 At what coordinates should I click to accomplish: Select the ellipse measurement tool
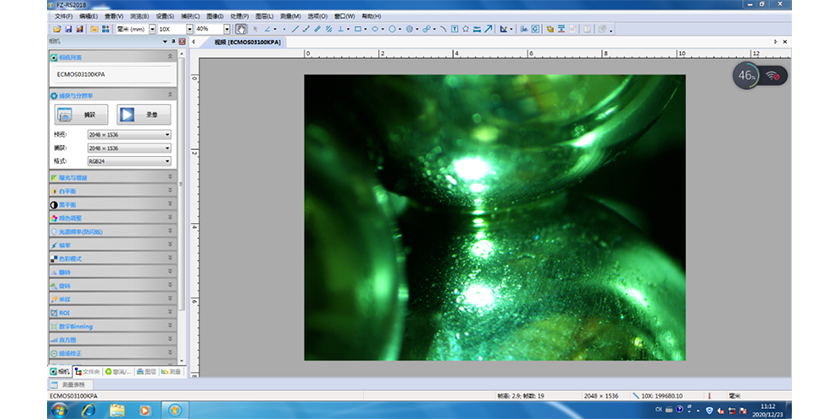(375, 29)
